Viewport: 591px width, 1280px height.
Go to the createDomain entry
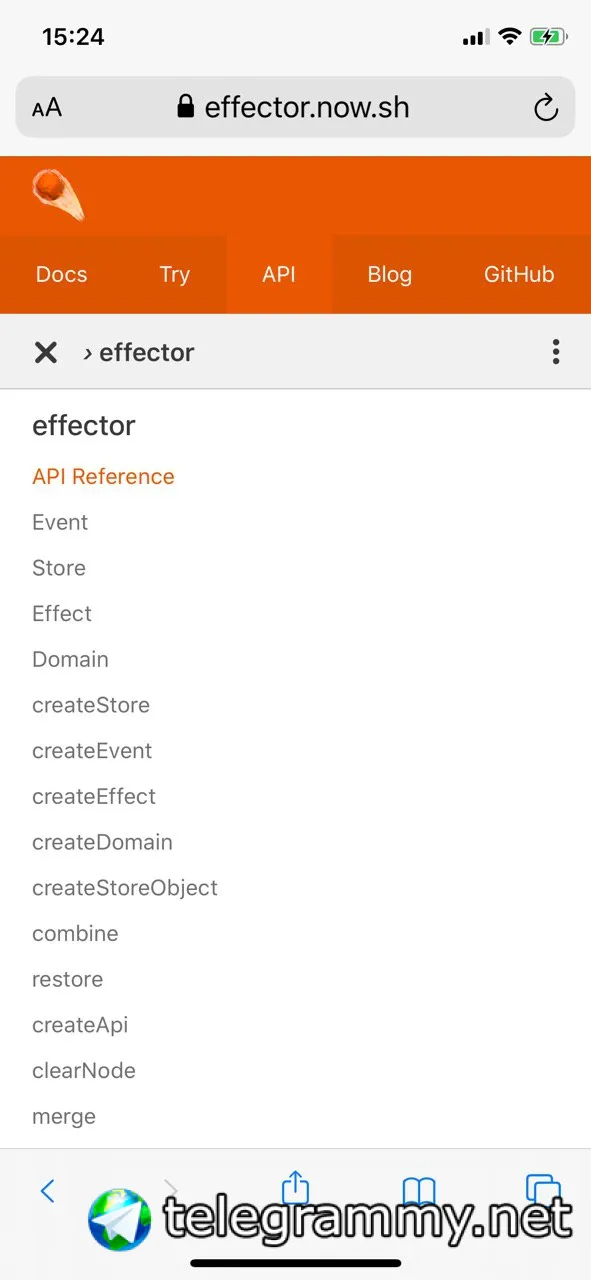click(x=102, y=842)
